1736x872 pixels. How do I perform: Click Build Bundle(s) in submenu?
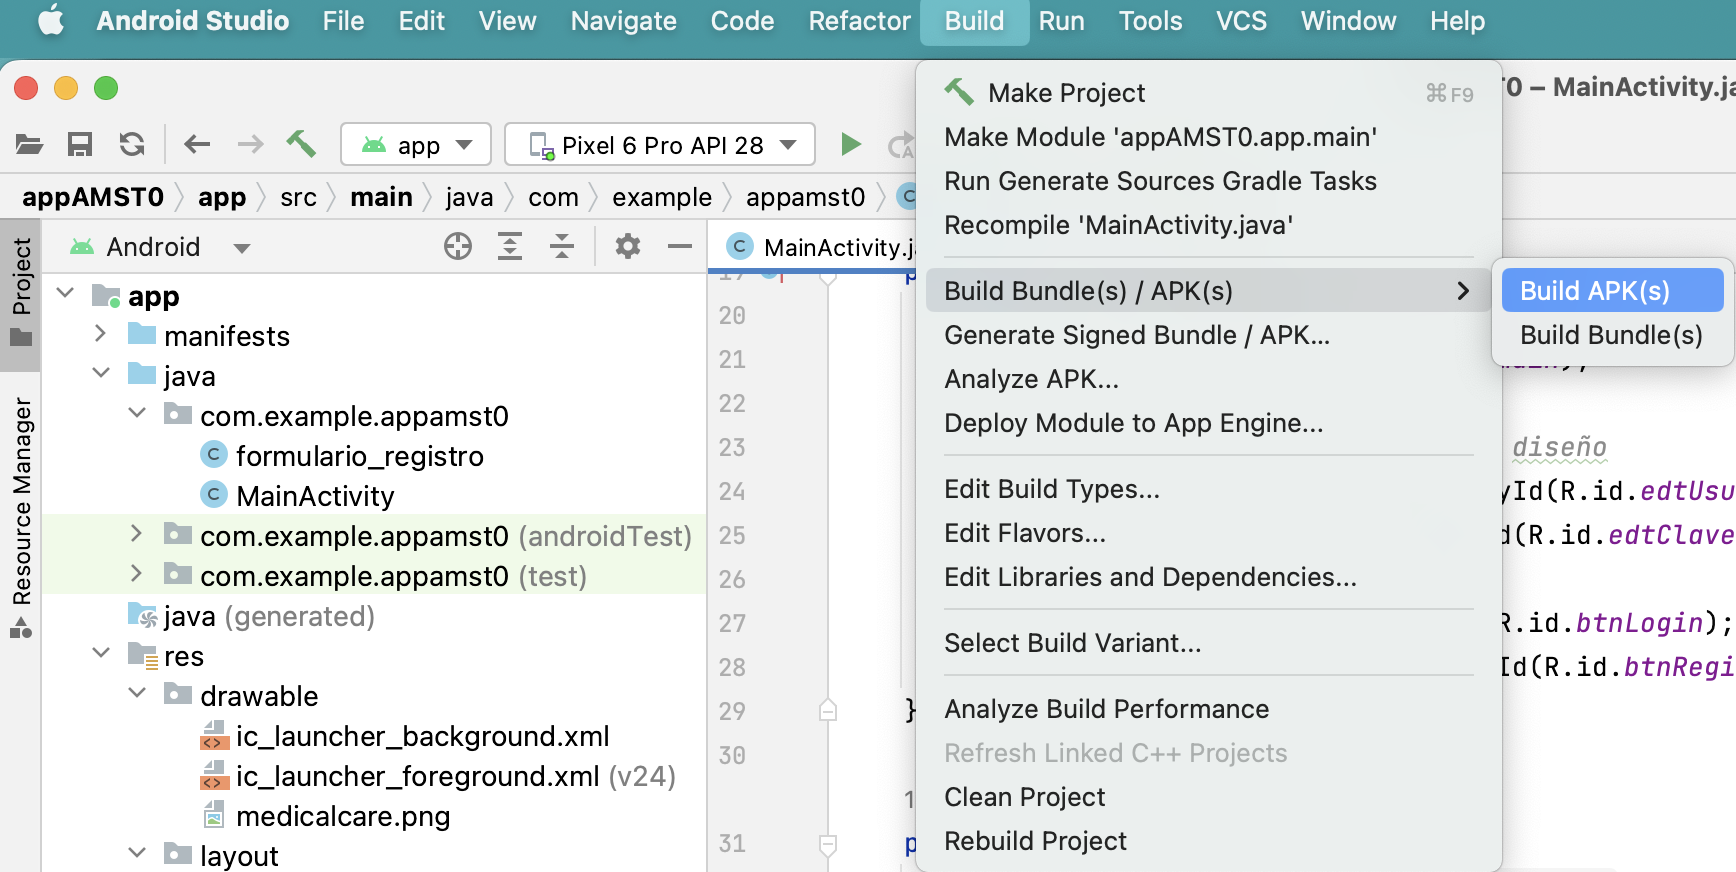point(1612,335)
